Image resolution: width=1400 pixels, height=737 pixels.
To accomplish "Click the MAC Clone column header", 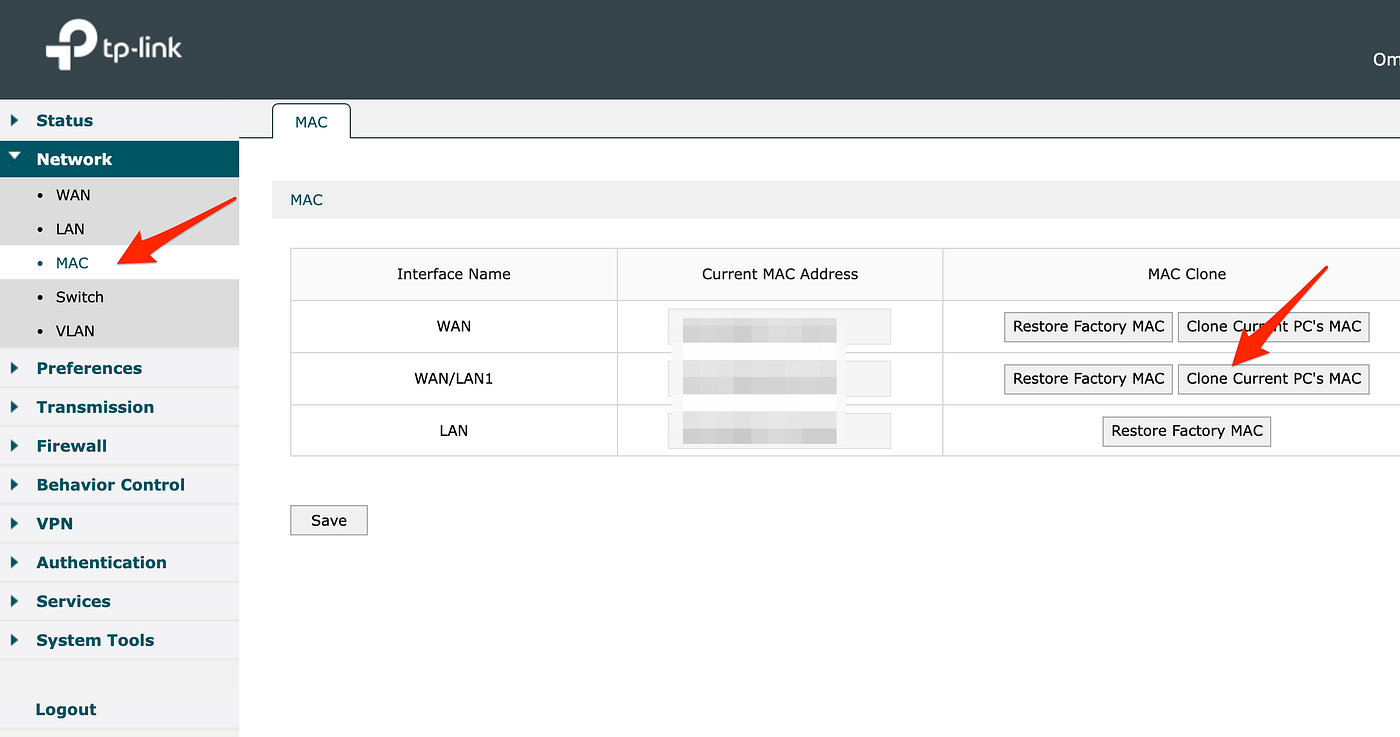I will tap(1187, 274).
